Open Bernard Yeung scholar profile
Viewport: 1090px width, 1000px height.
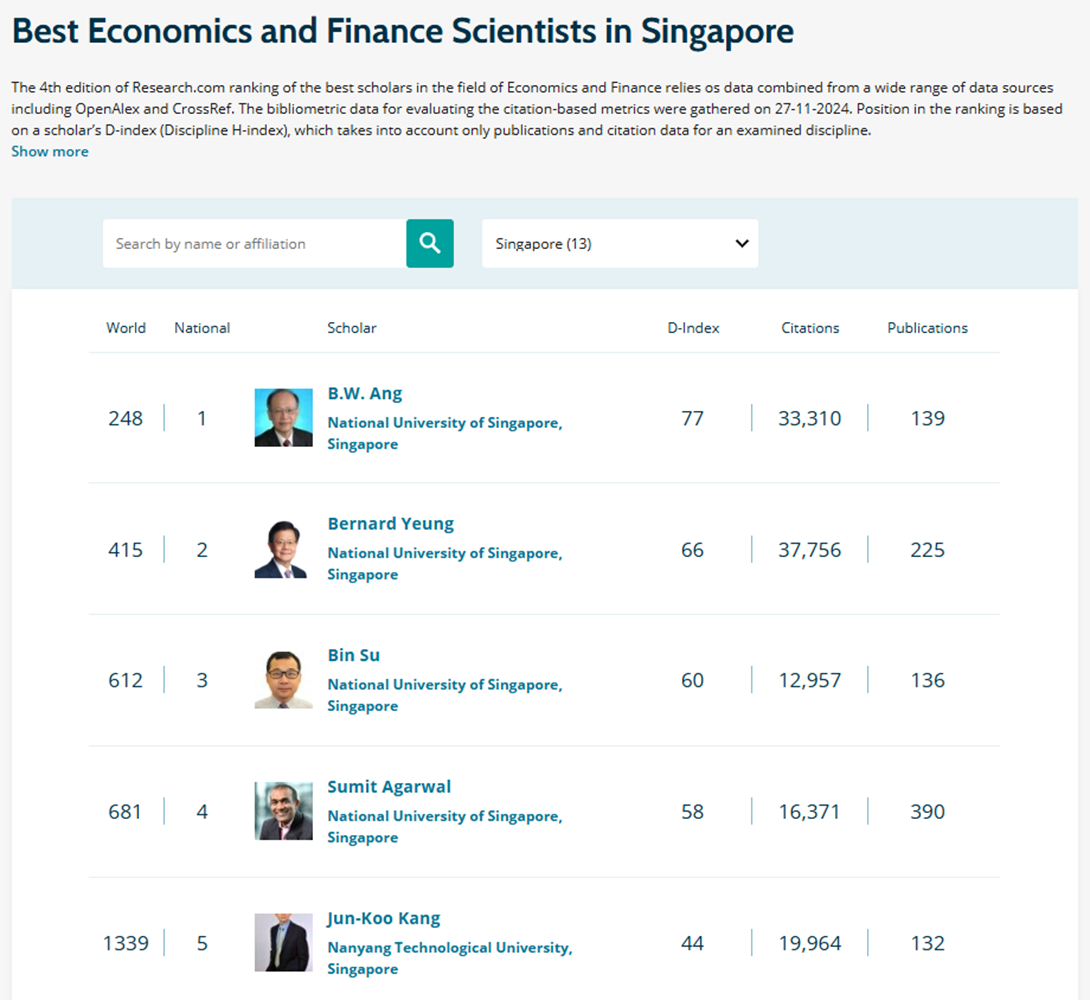pyautogui.click(x=391, y=523)
